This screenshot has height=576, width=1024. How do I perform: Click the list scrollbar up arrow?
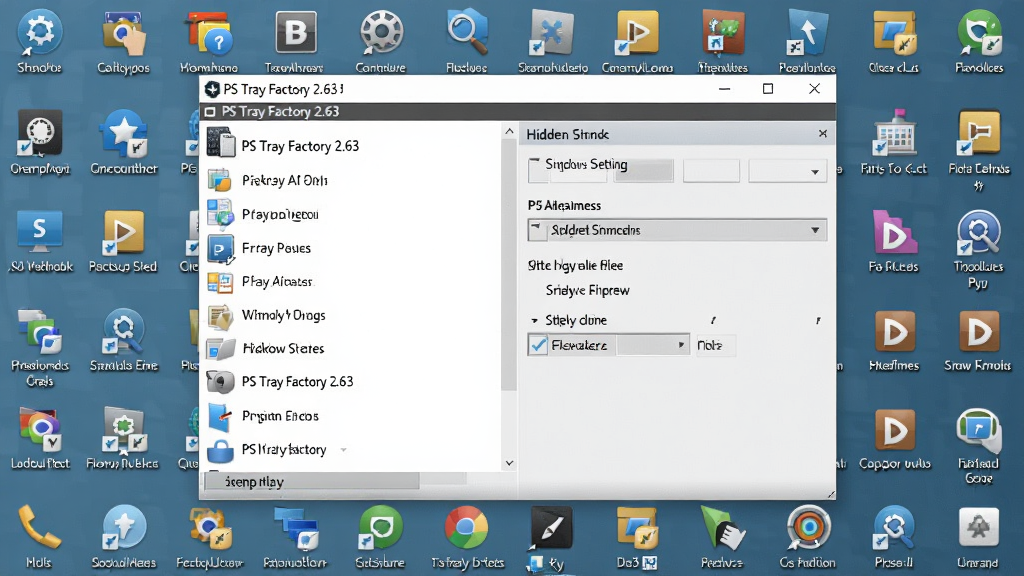point(509,132)
